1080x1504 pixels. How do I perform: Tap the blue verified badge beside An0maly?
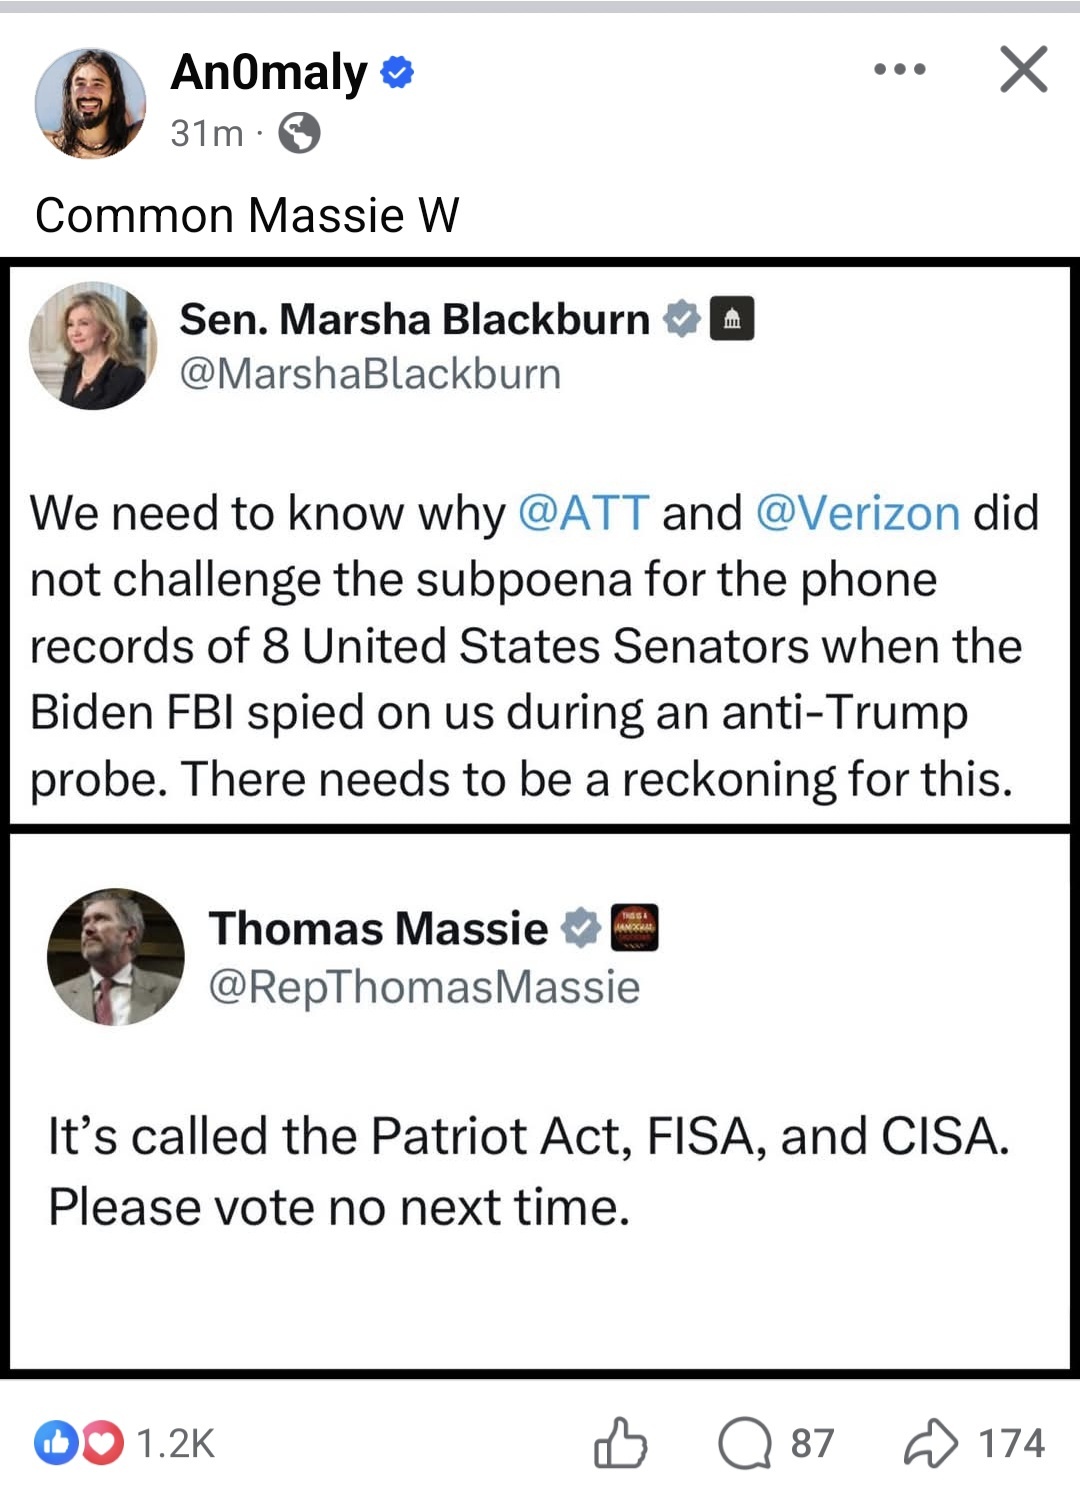point(398,73)
